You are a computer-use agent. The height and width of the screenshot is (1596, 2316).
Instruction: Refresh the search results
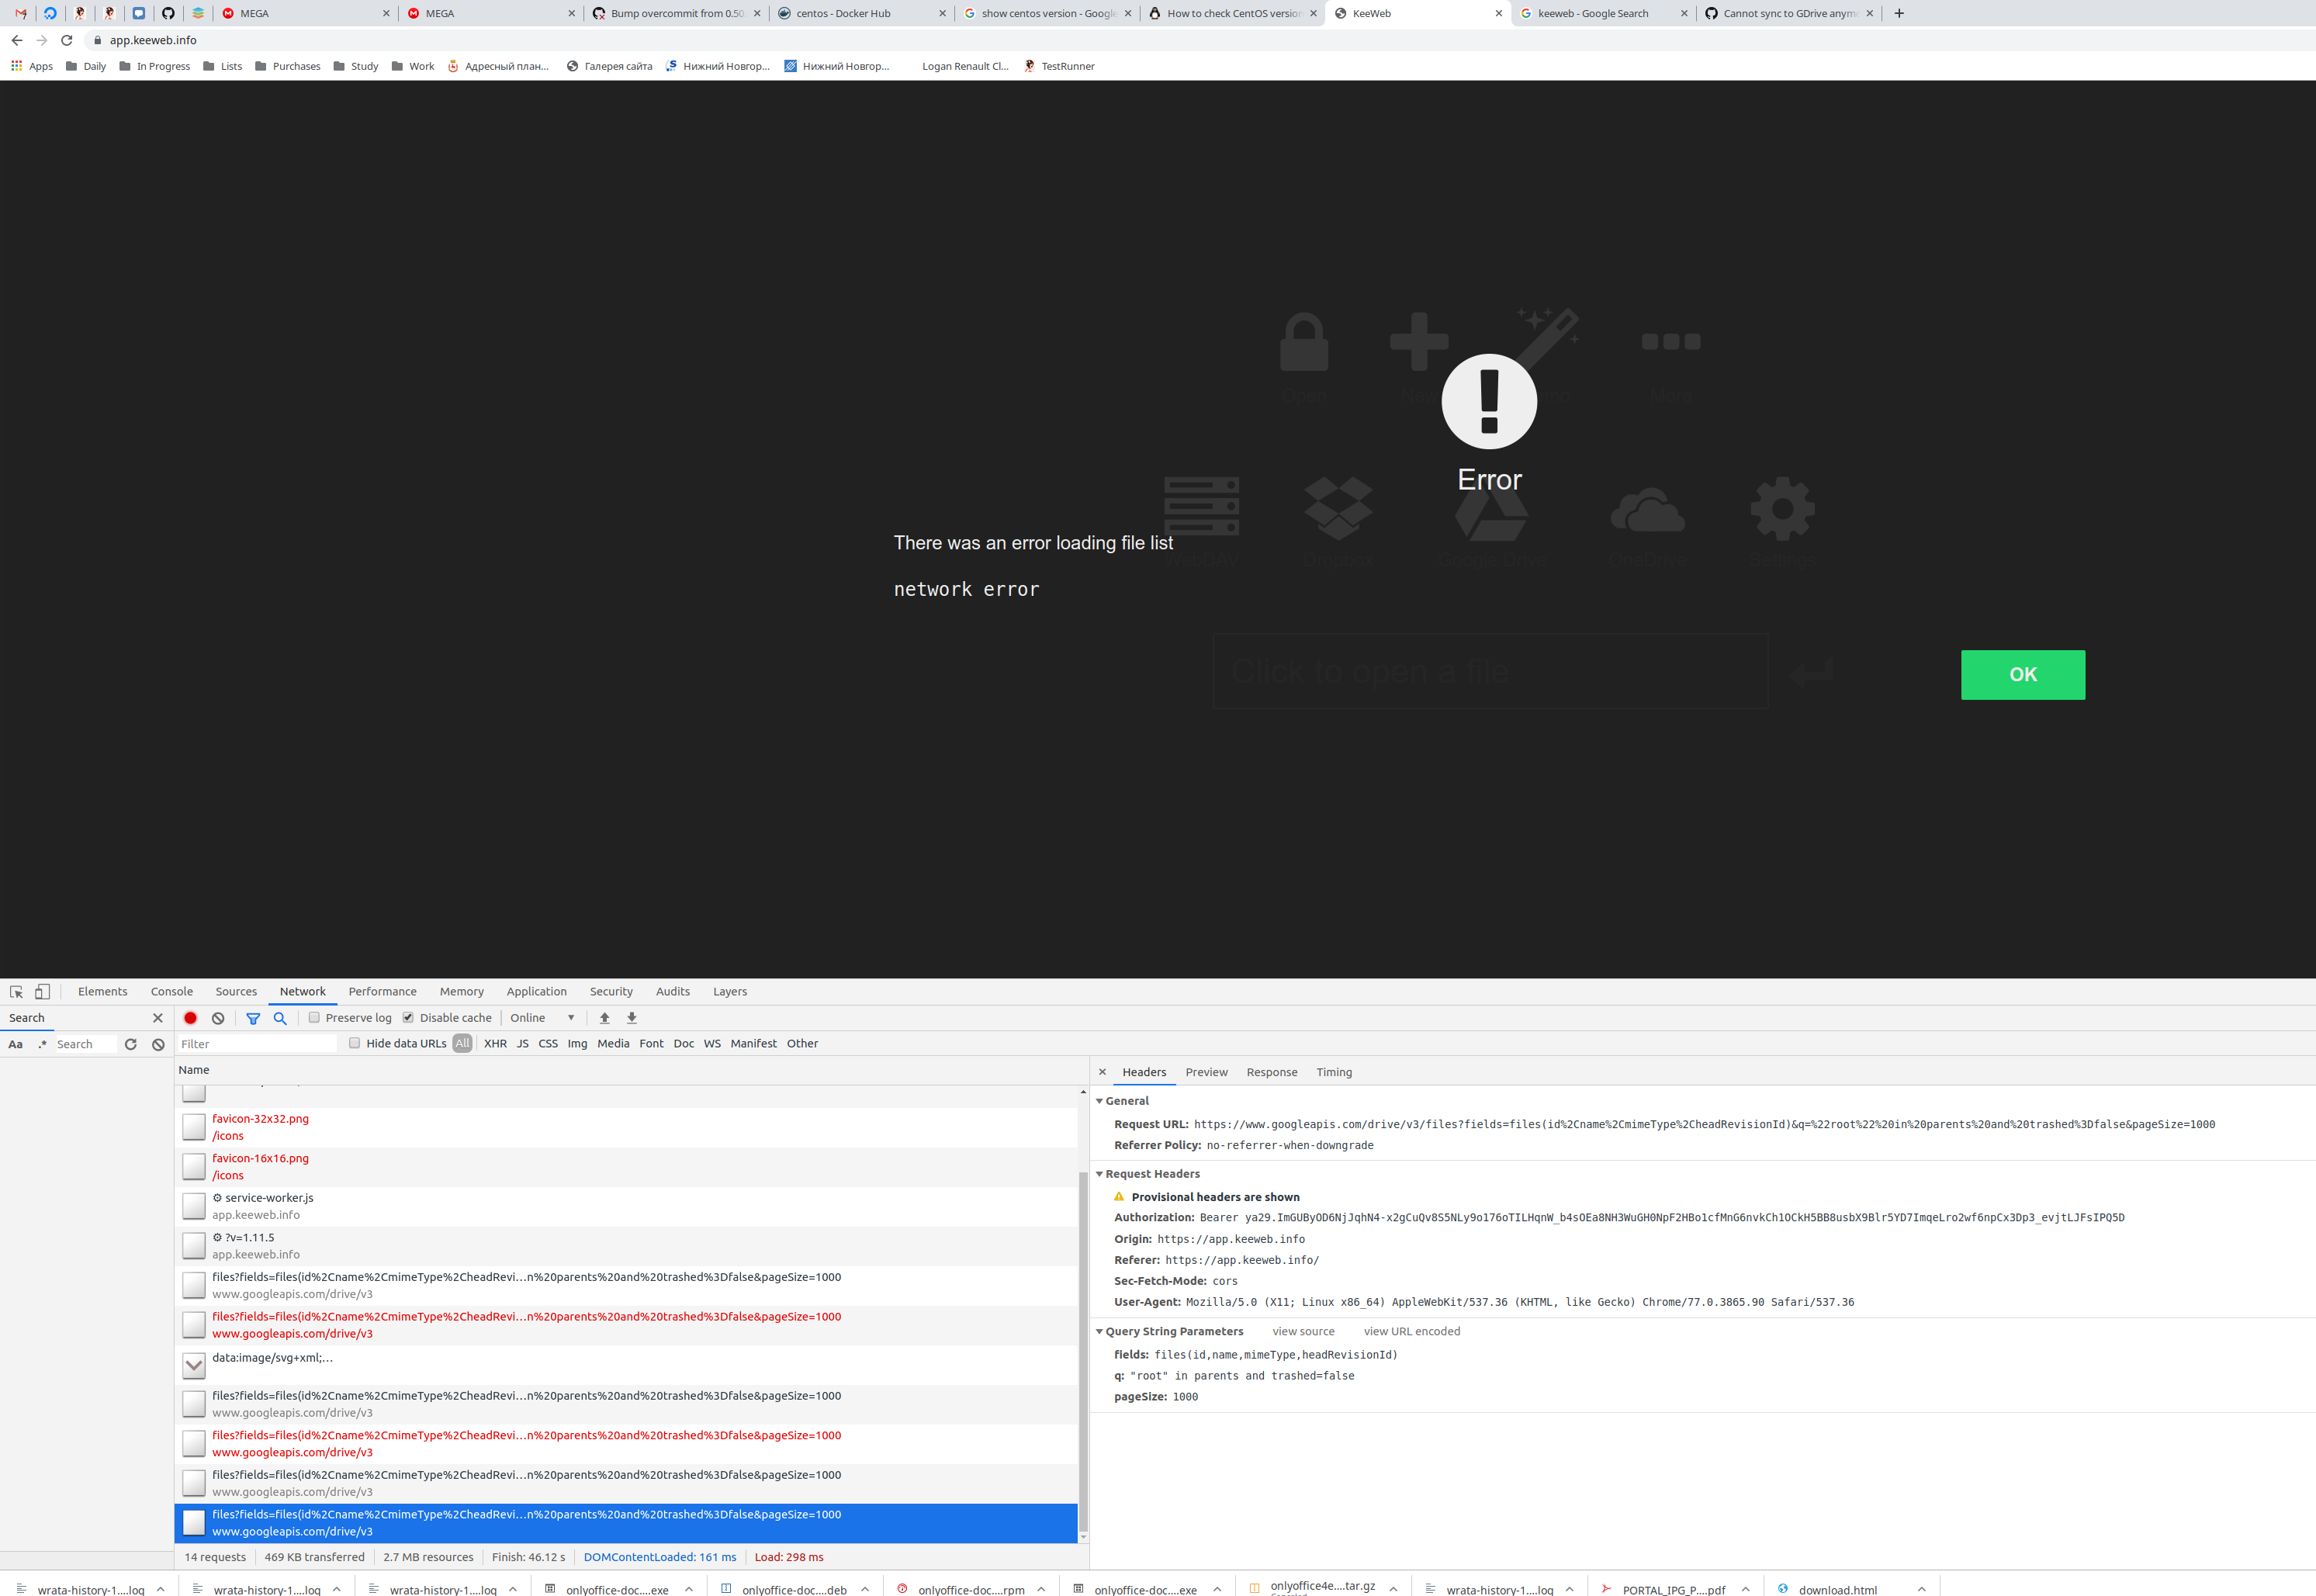pyautogui.click(x=131, y=1044)
